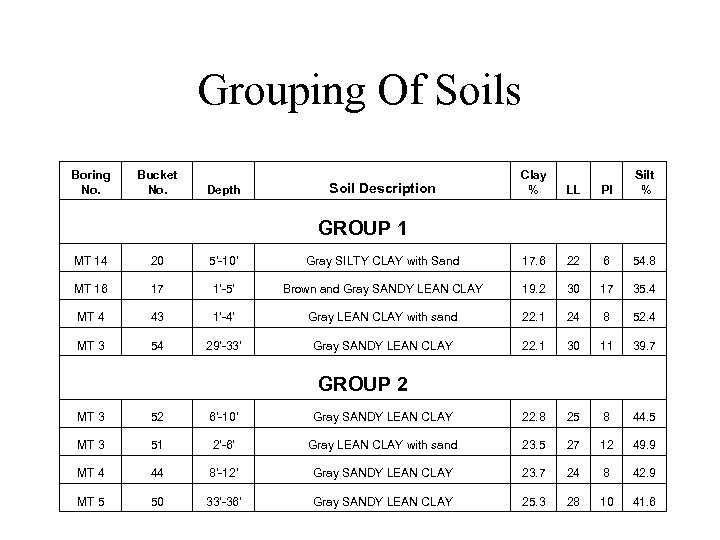Select "Brown and Gray SANDY LEAN CLAY" text
Viewport: 720px width, 540px height.
(383, 289)
